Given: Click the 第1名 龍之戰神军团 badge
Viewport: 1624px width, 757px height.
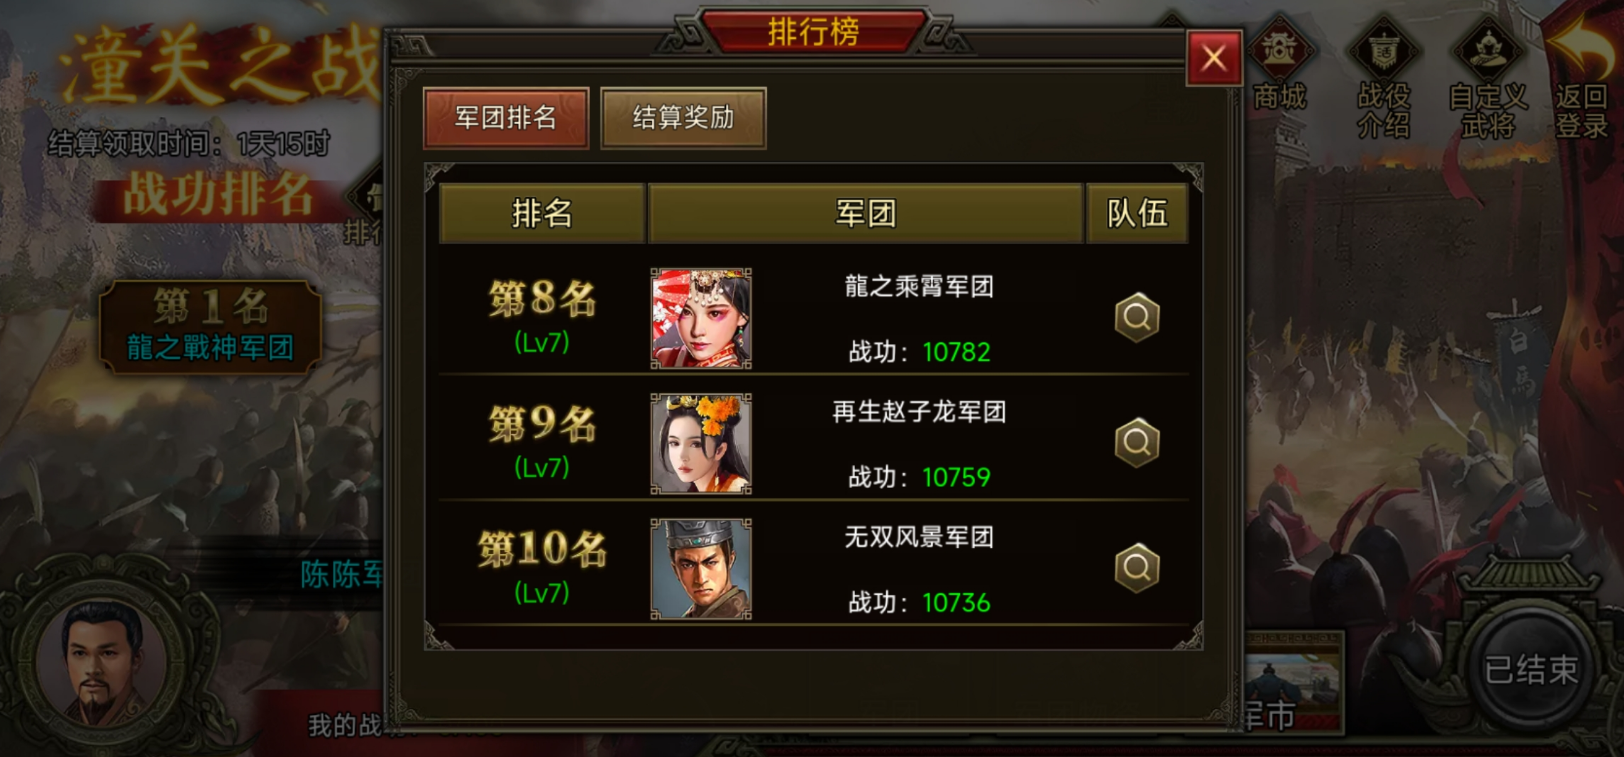Looking at the screenshot, I should click(x=210, y=327).
